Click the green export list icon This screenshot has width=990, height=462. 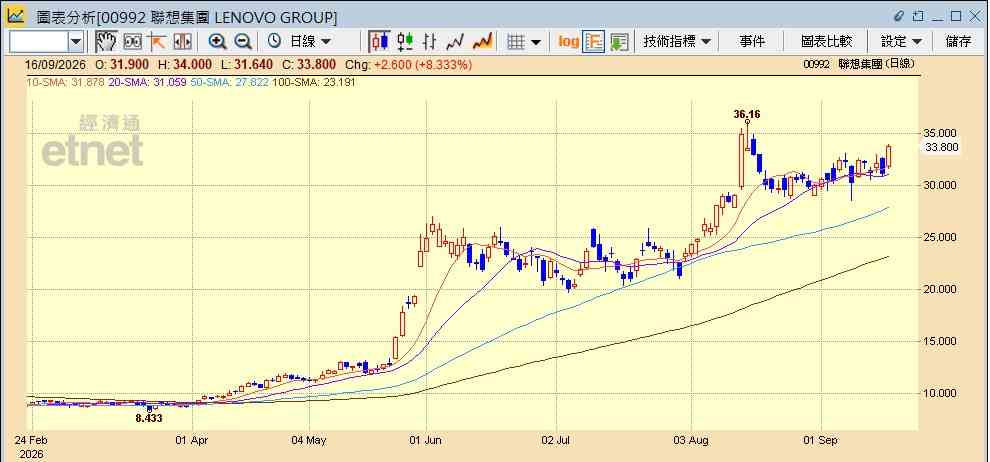click(619, 42)
